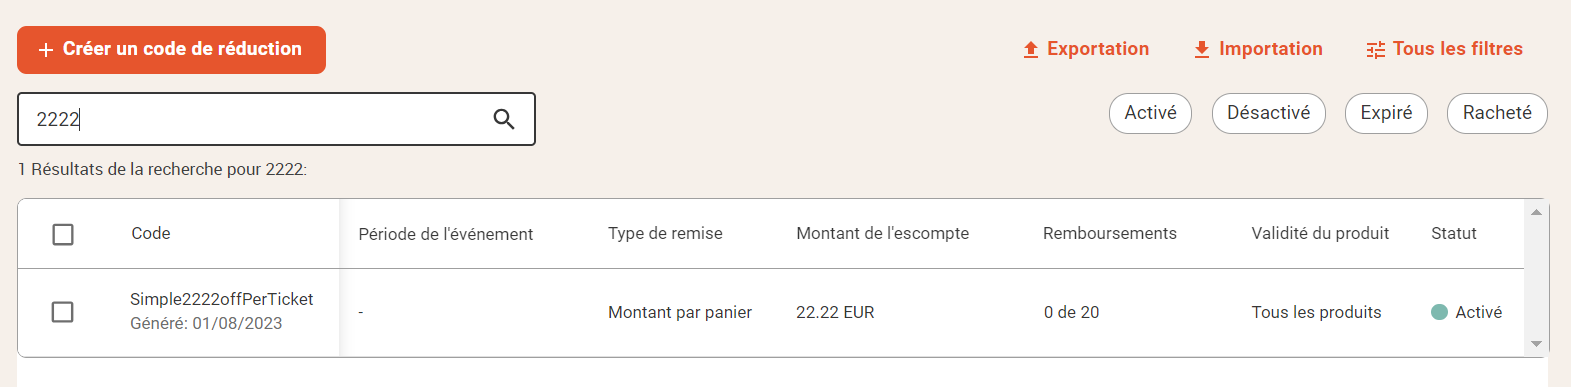Screen dimensions: 1571x387
Task: Click the Créer un code de réduction button
Action: 171,50
